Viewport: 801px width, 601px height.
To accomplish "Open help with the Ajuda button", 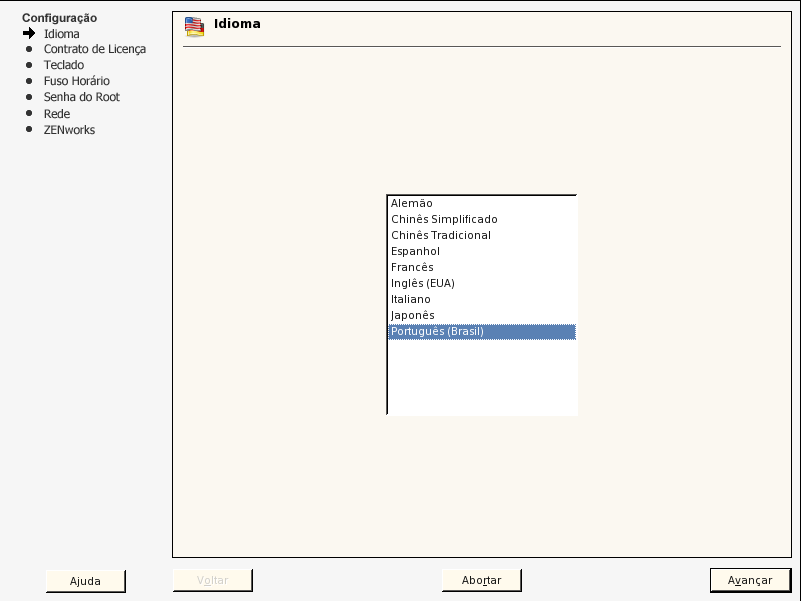I will pyautogui.click(x=85, y=581).
